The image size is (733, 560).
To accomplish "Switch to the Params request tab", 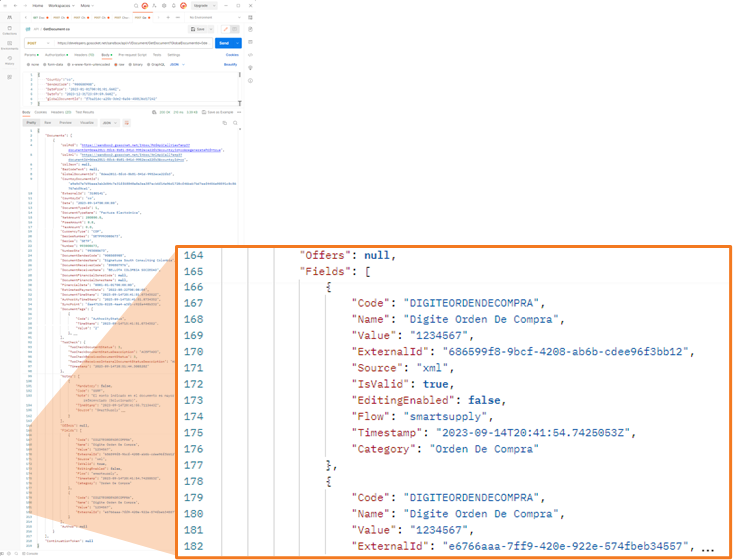I will [x=31, y=55].
